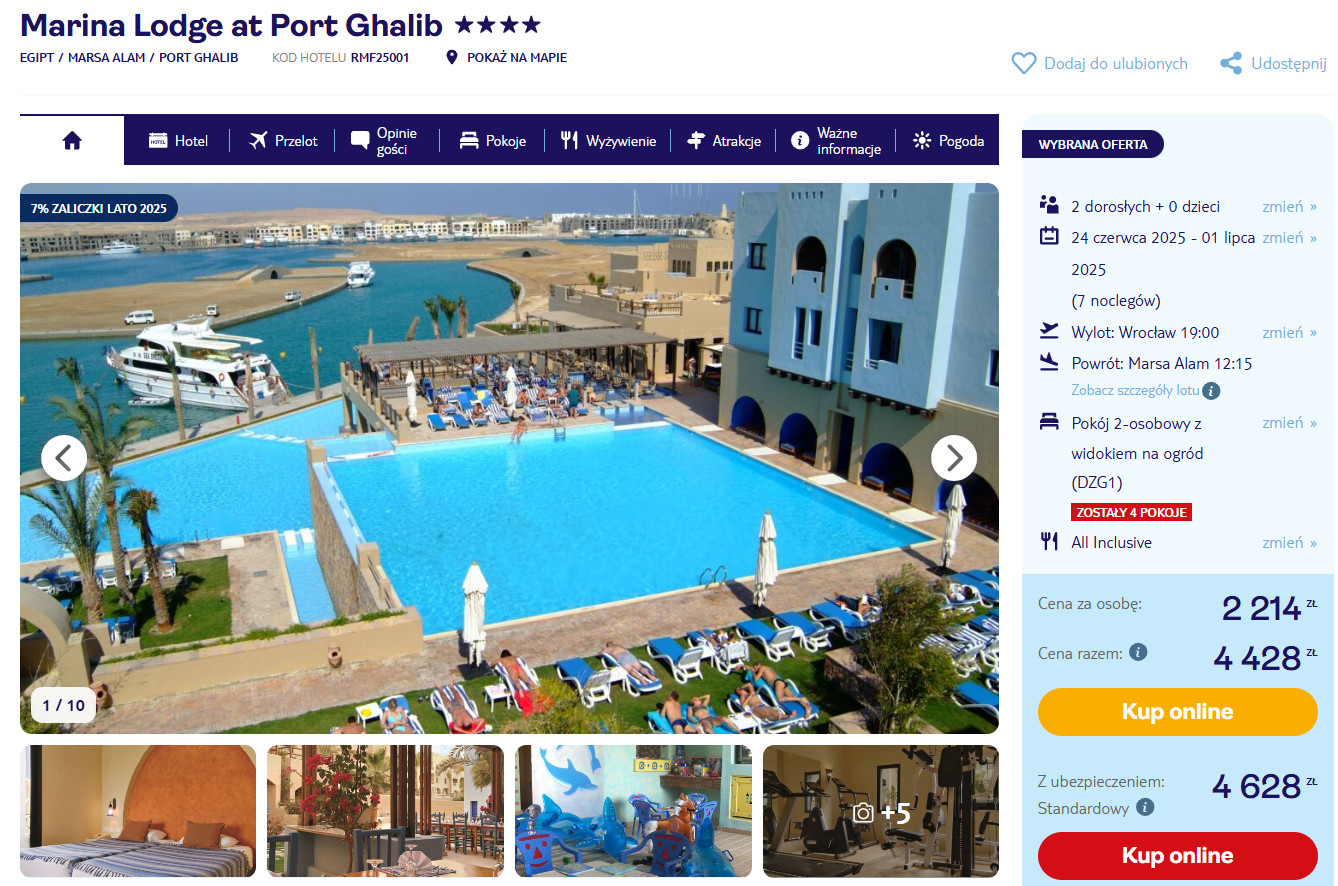Click the red Kup online button with insurance
This screenshot has width=1338, height=886.
click(1178, 856)
